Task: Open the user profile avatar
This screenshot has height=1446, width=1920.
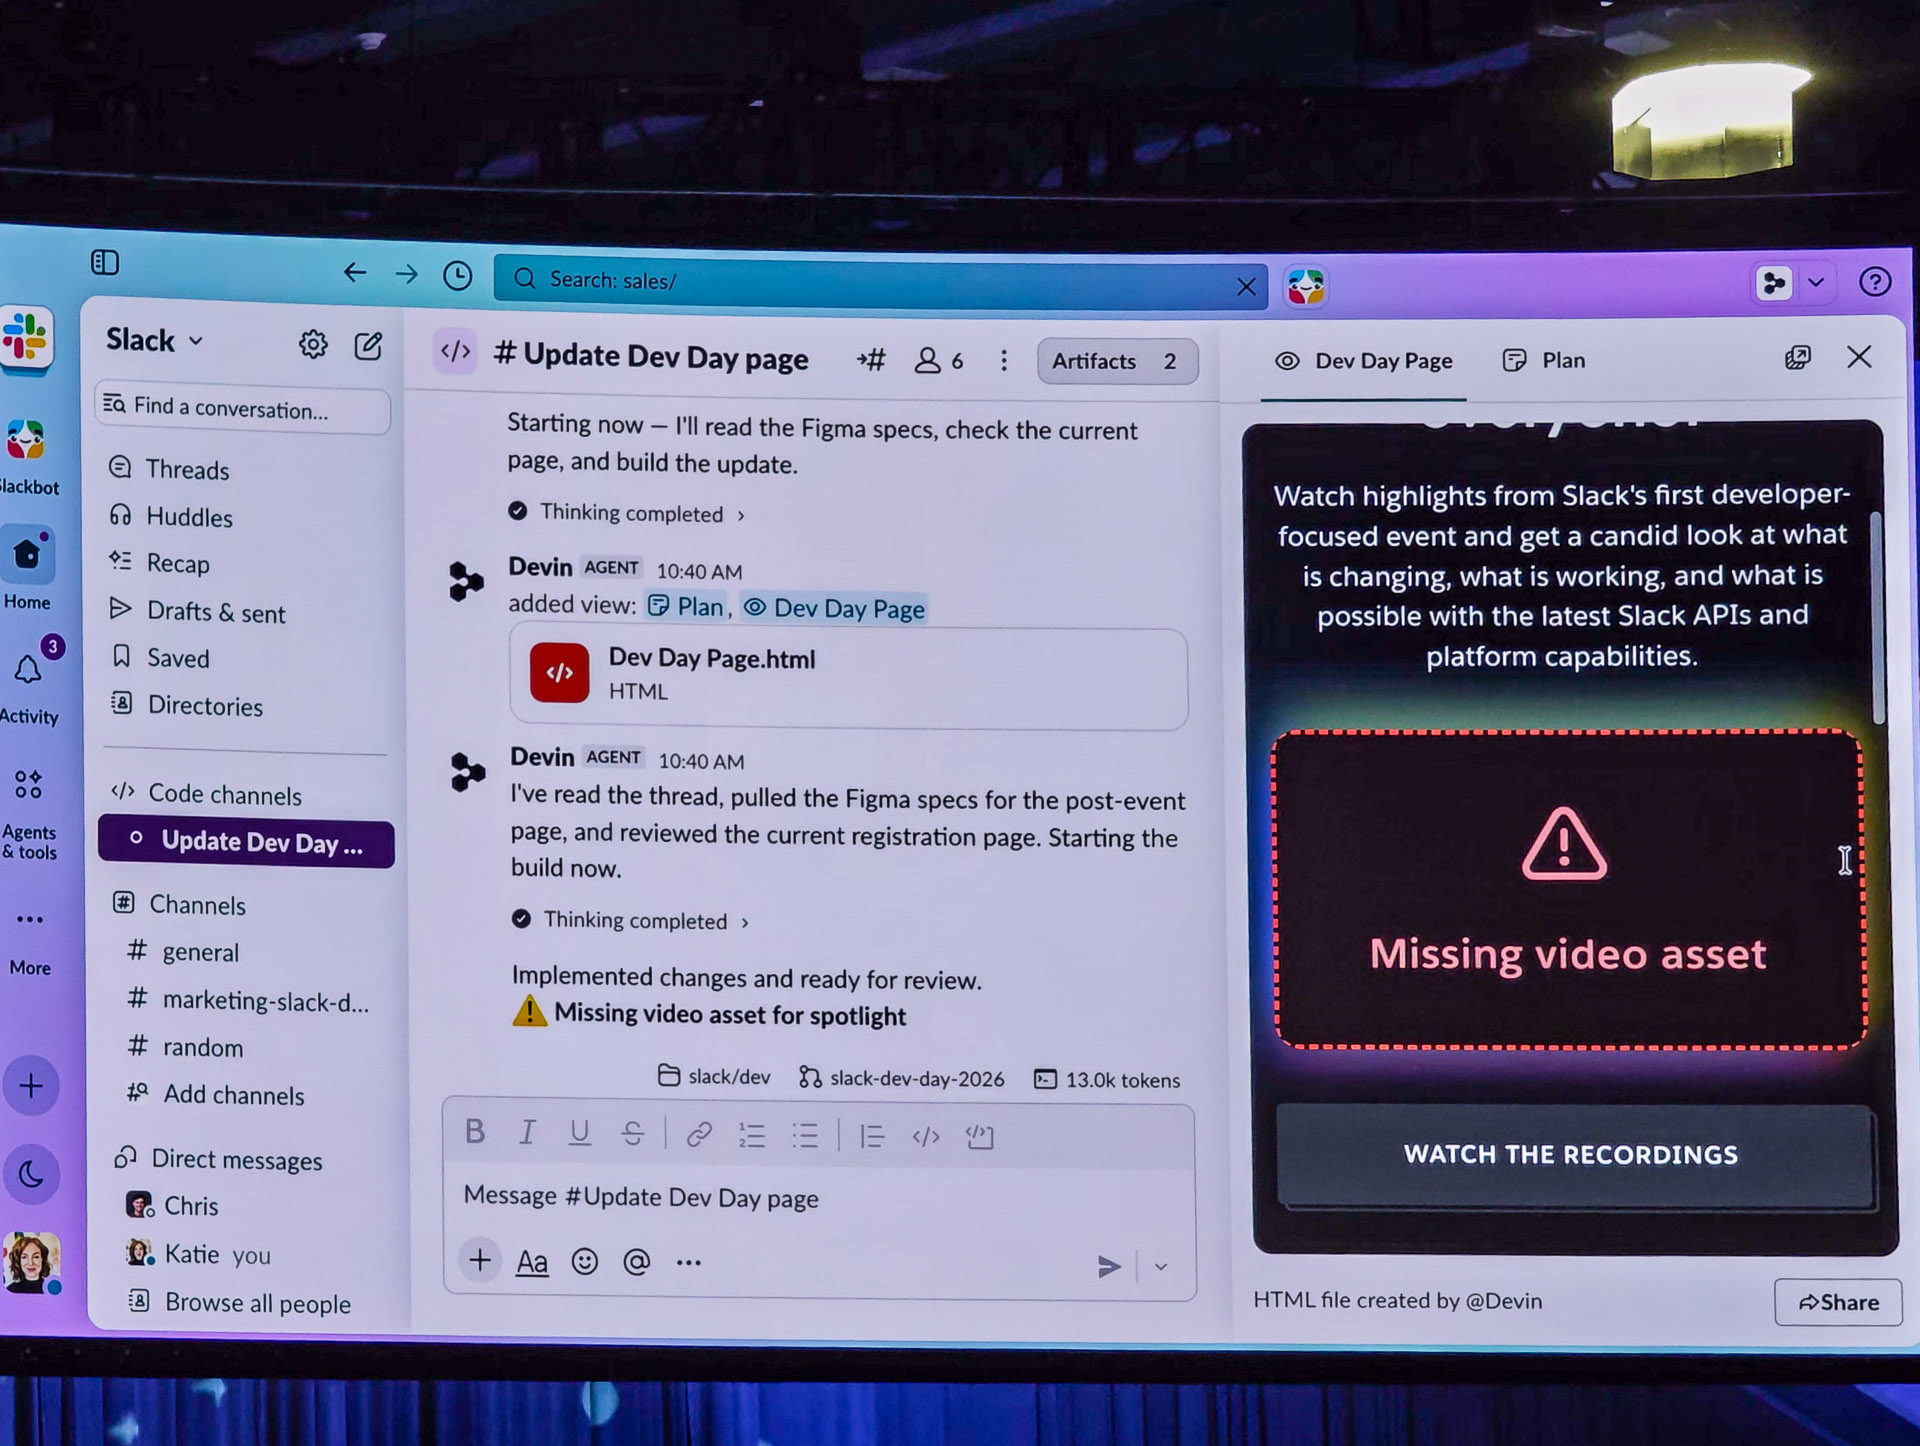Action: (32, 1262)
